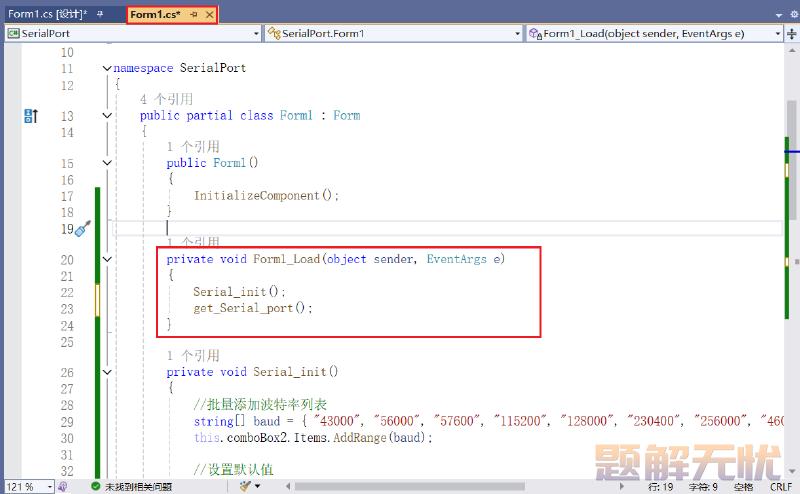Image resolution: width=800 pixels, height=494 pixels.
Task: Open the tab list overflow arrow
Action: (779, 15)
